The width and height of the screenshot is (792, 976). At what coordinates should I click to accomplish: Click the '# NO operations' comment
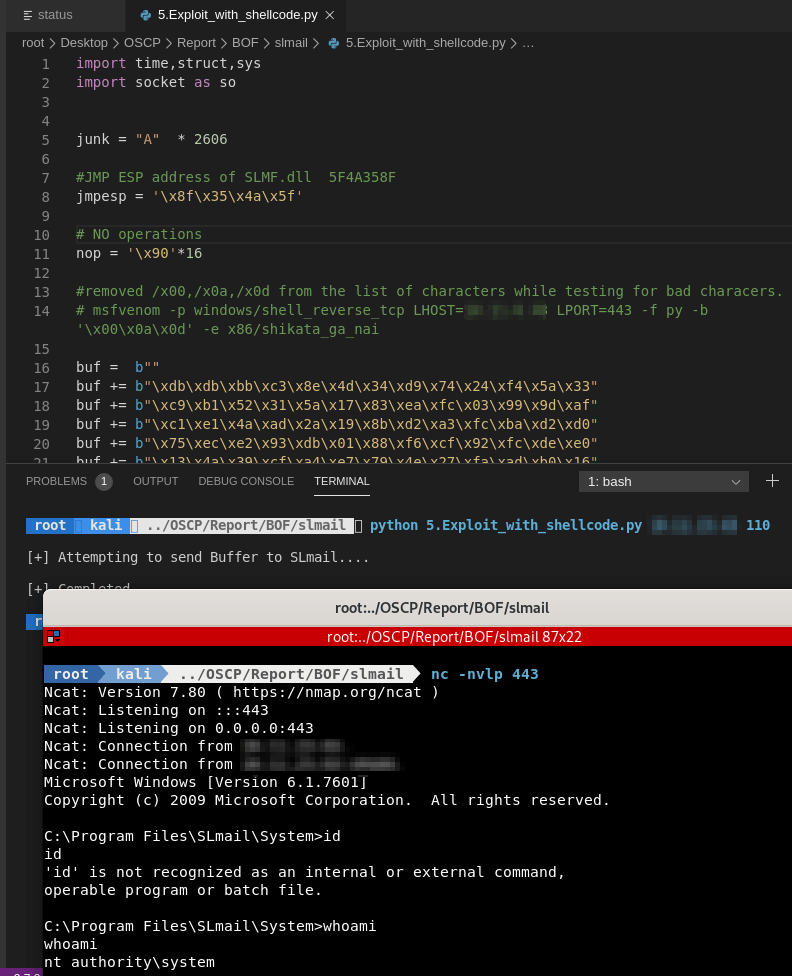[139, 235]
